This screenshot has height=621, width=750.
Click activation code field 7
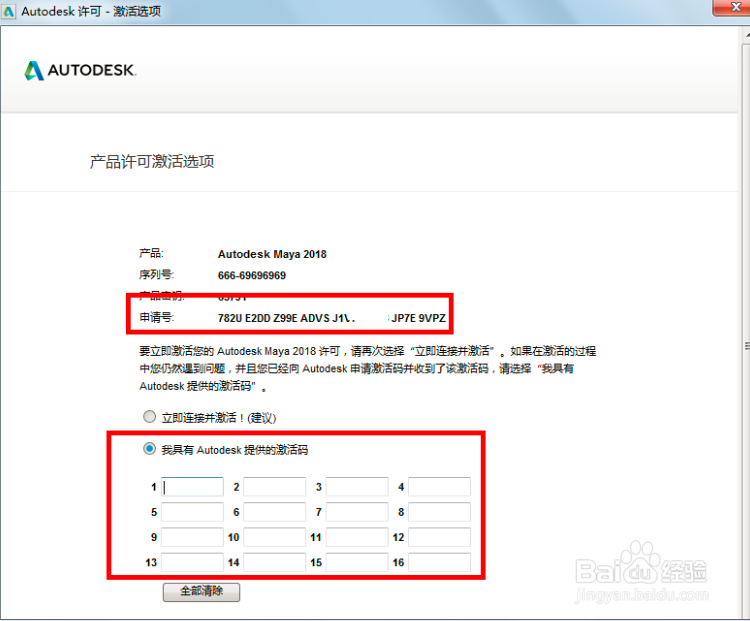357,512
